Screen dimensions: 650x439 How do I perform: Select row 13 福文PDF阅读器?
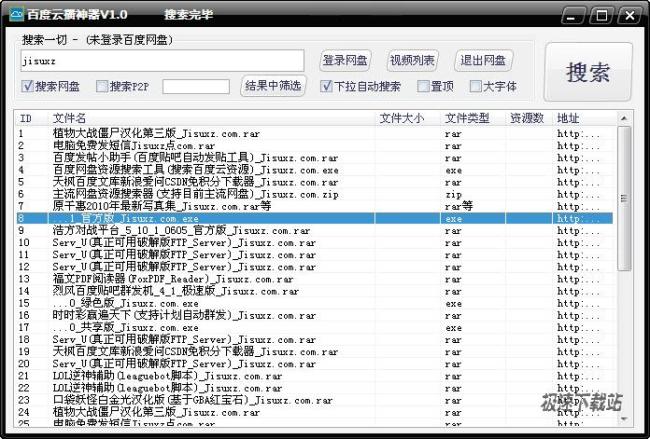[x=314, y=279]
